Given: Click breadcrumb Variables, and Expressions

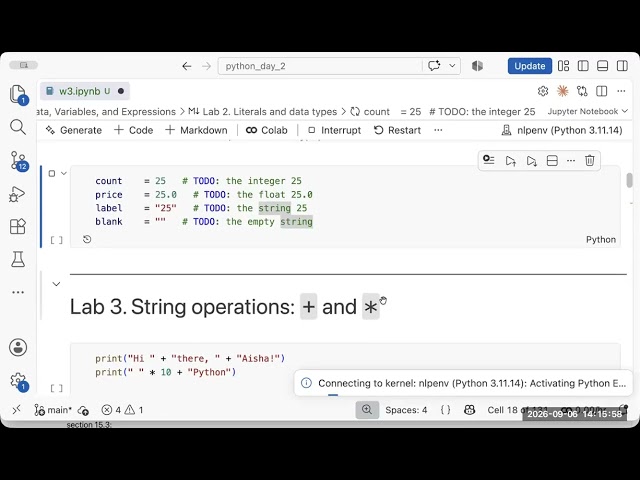Looking at the screenshot, I should point(115,111).
